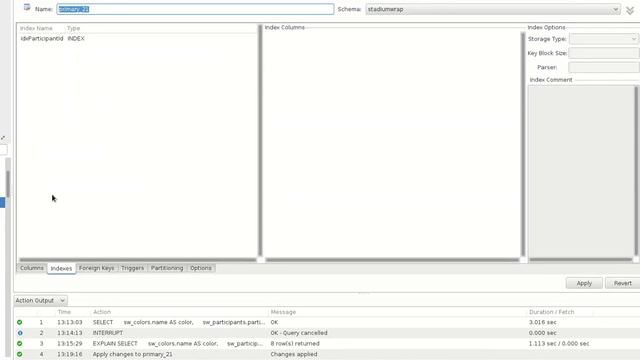640x360 pixels.
Task: Switch to the Options tab
Action: (x=201, y=268)
